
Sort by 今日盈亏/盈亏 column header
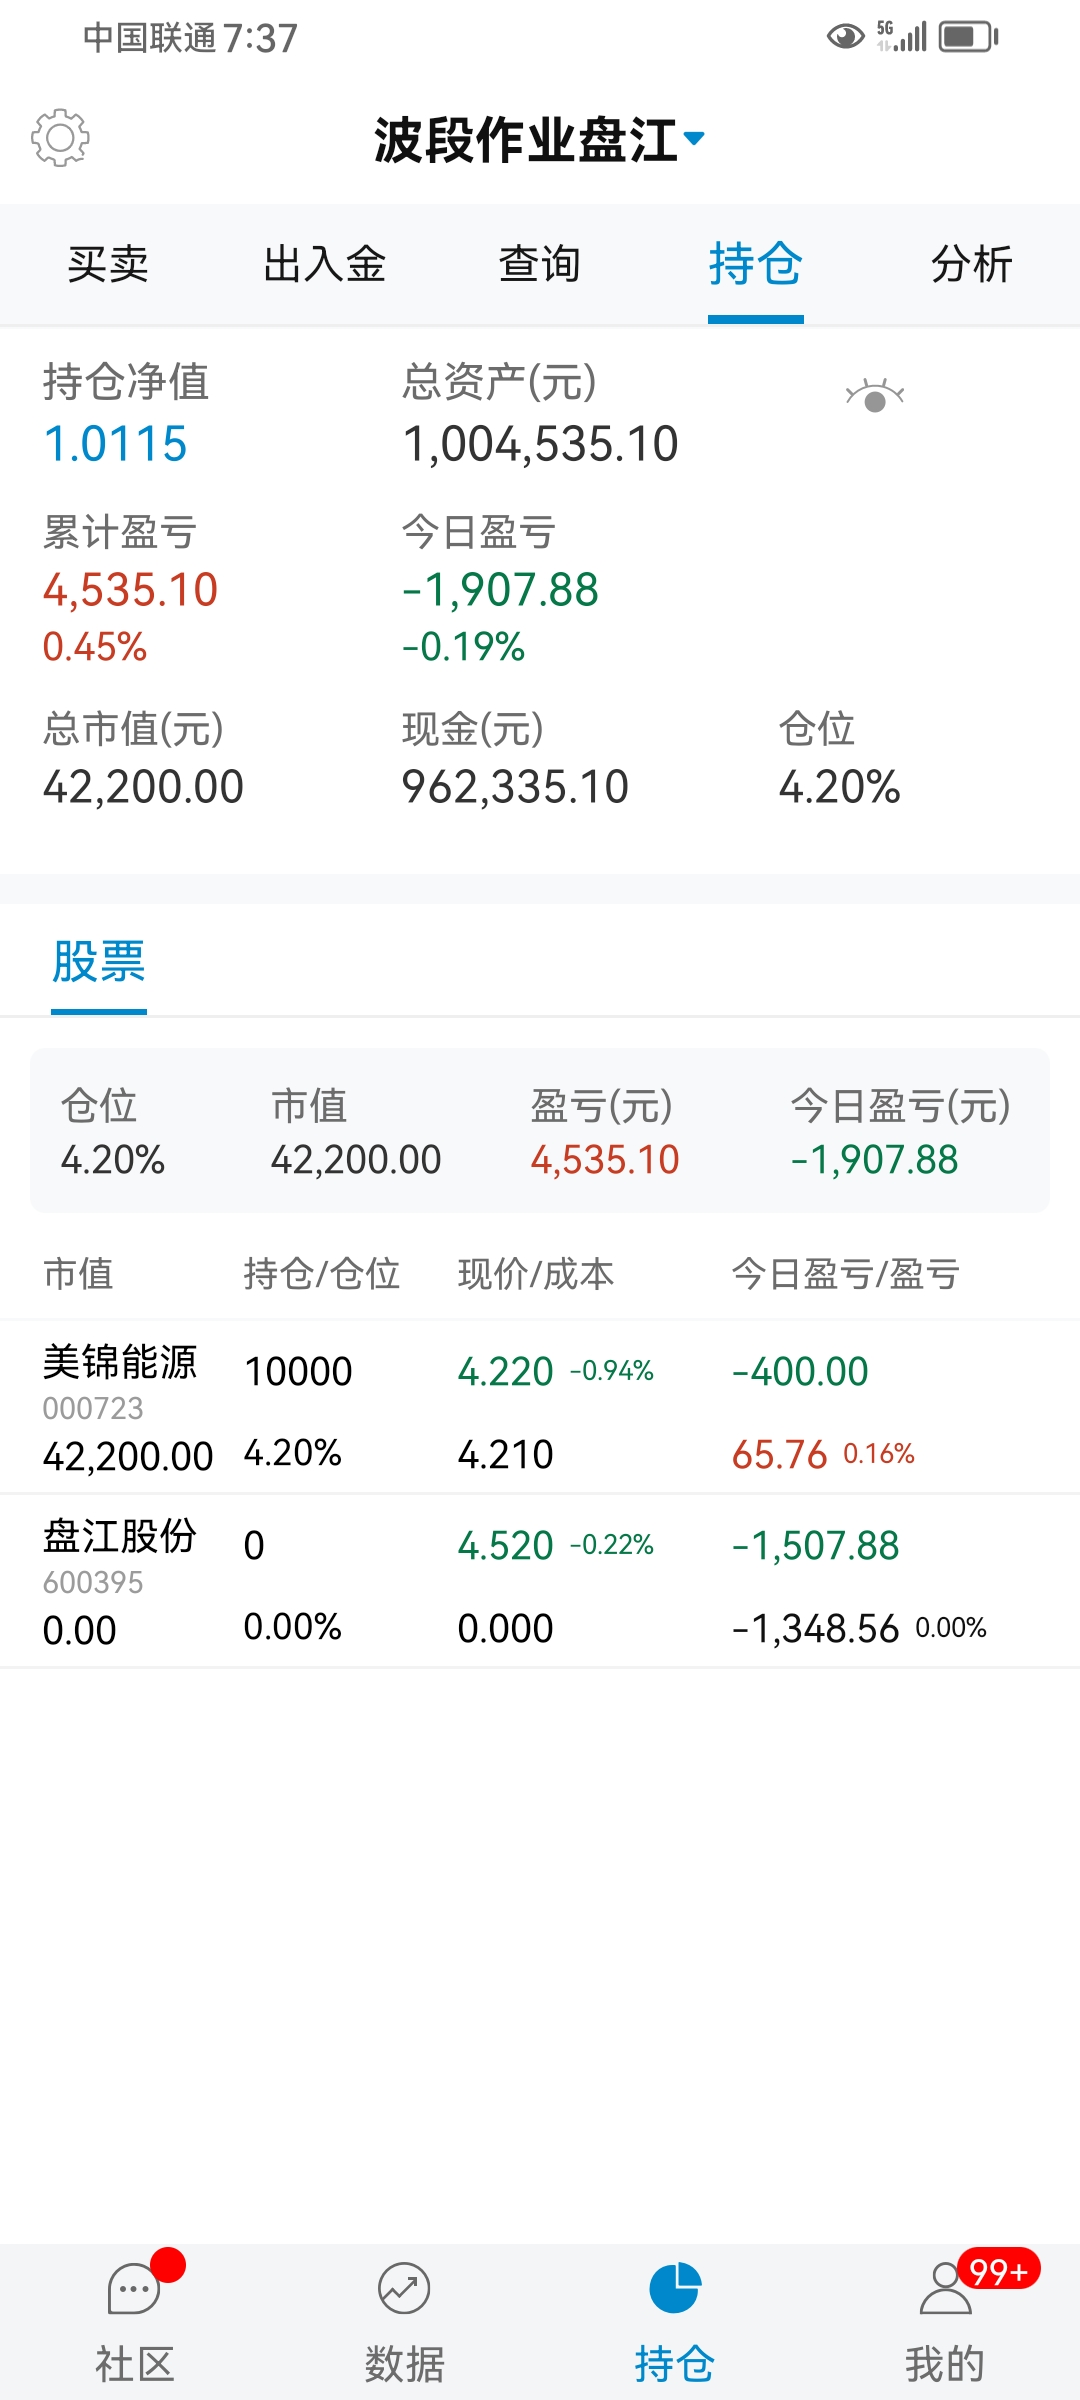pyautogui.click(x=845, y=1274)
